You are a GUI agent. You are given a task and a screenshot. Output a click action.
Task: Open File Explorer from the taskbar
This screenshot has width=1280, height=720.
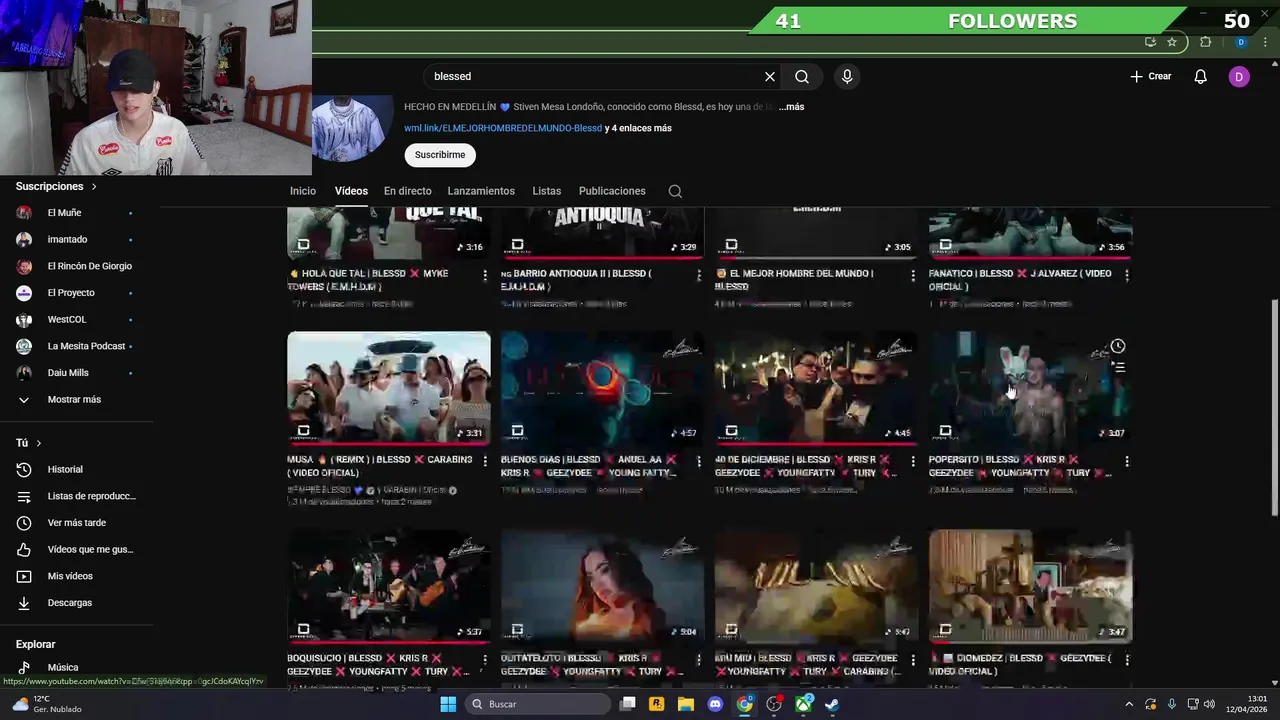click(x=686, y=704)
